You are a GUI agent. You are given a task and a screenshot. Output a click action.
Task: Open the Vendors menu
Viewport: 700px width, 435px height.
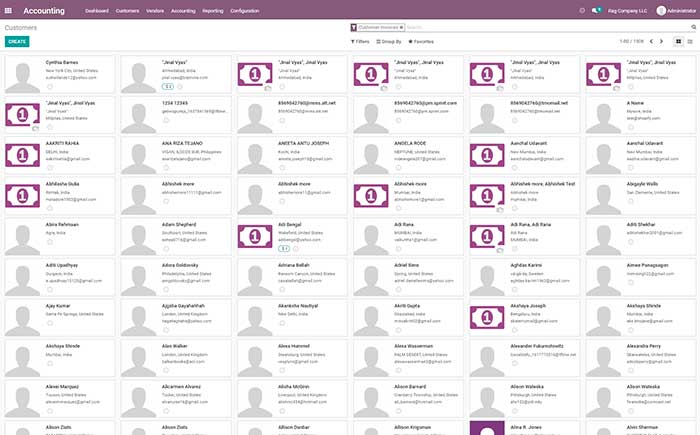click(155, 11)
